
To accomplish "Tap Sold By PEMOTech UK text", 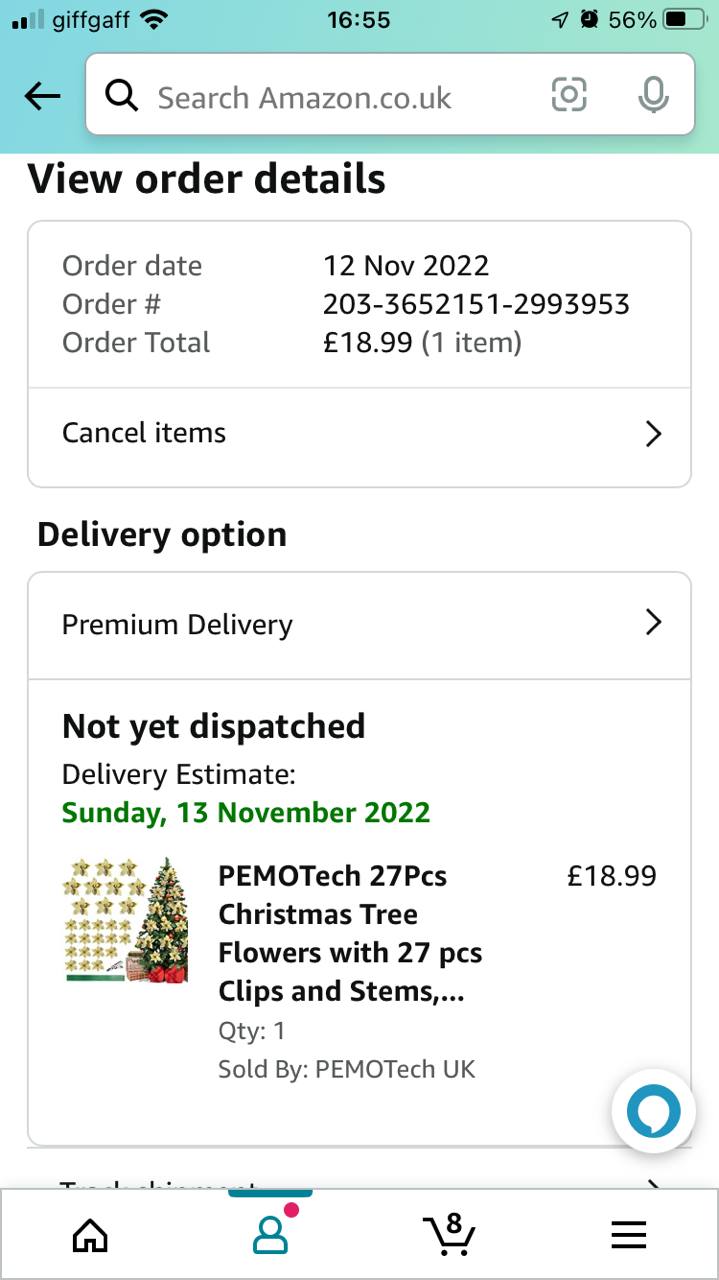I will point(346,1069).
